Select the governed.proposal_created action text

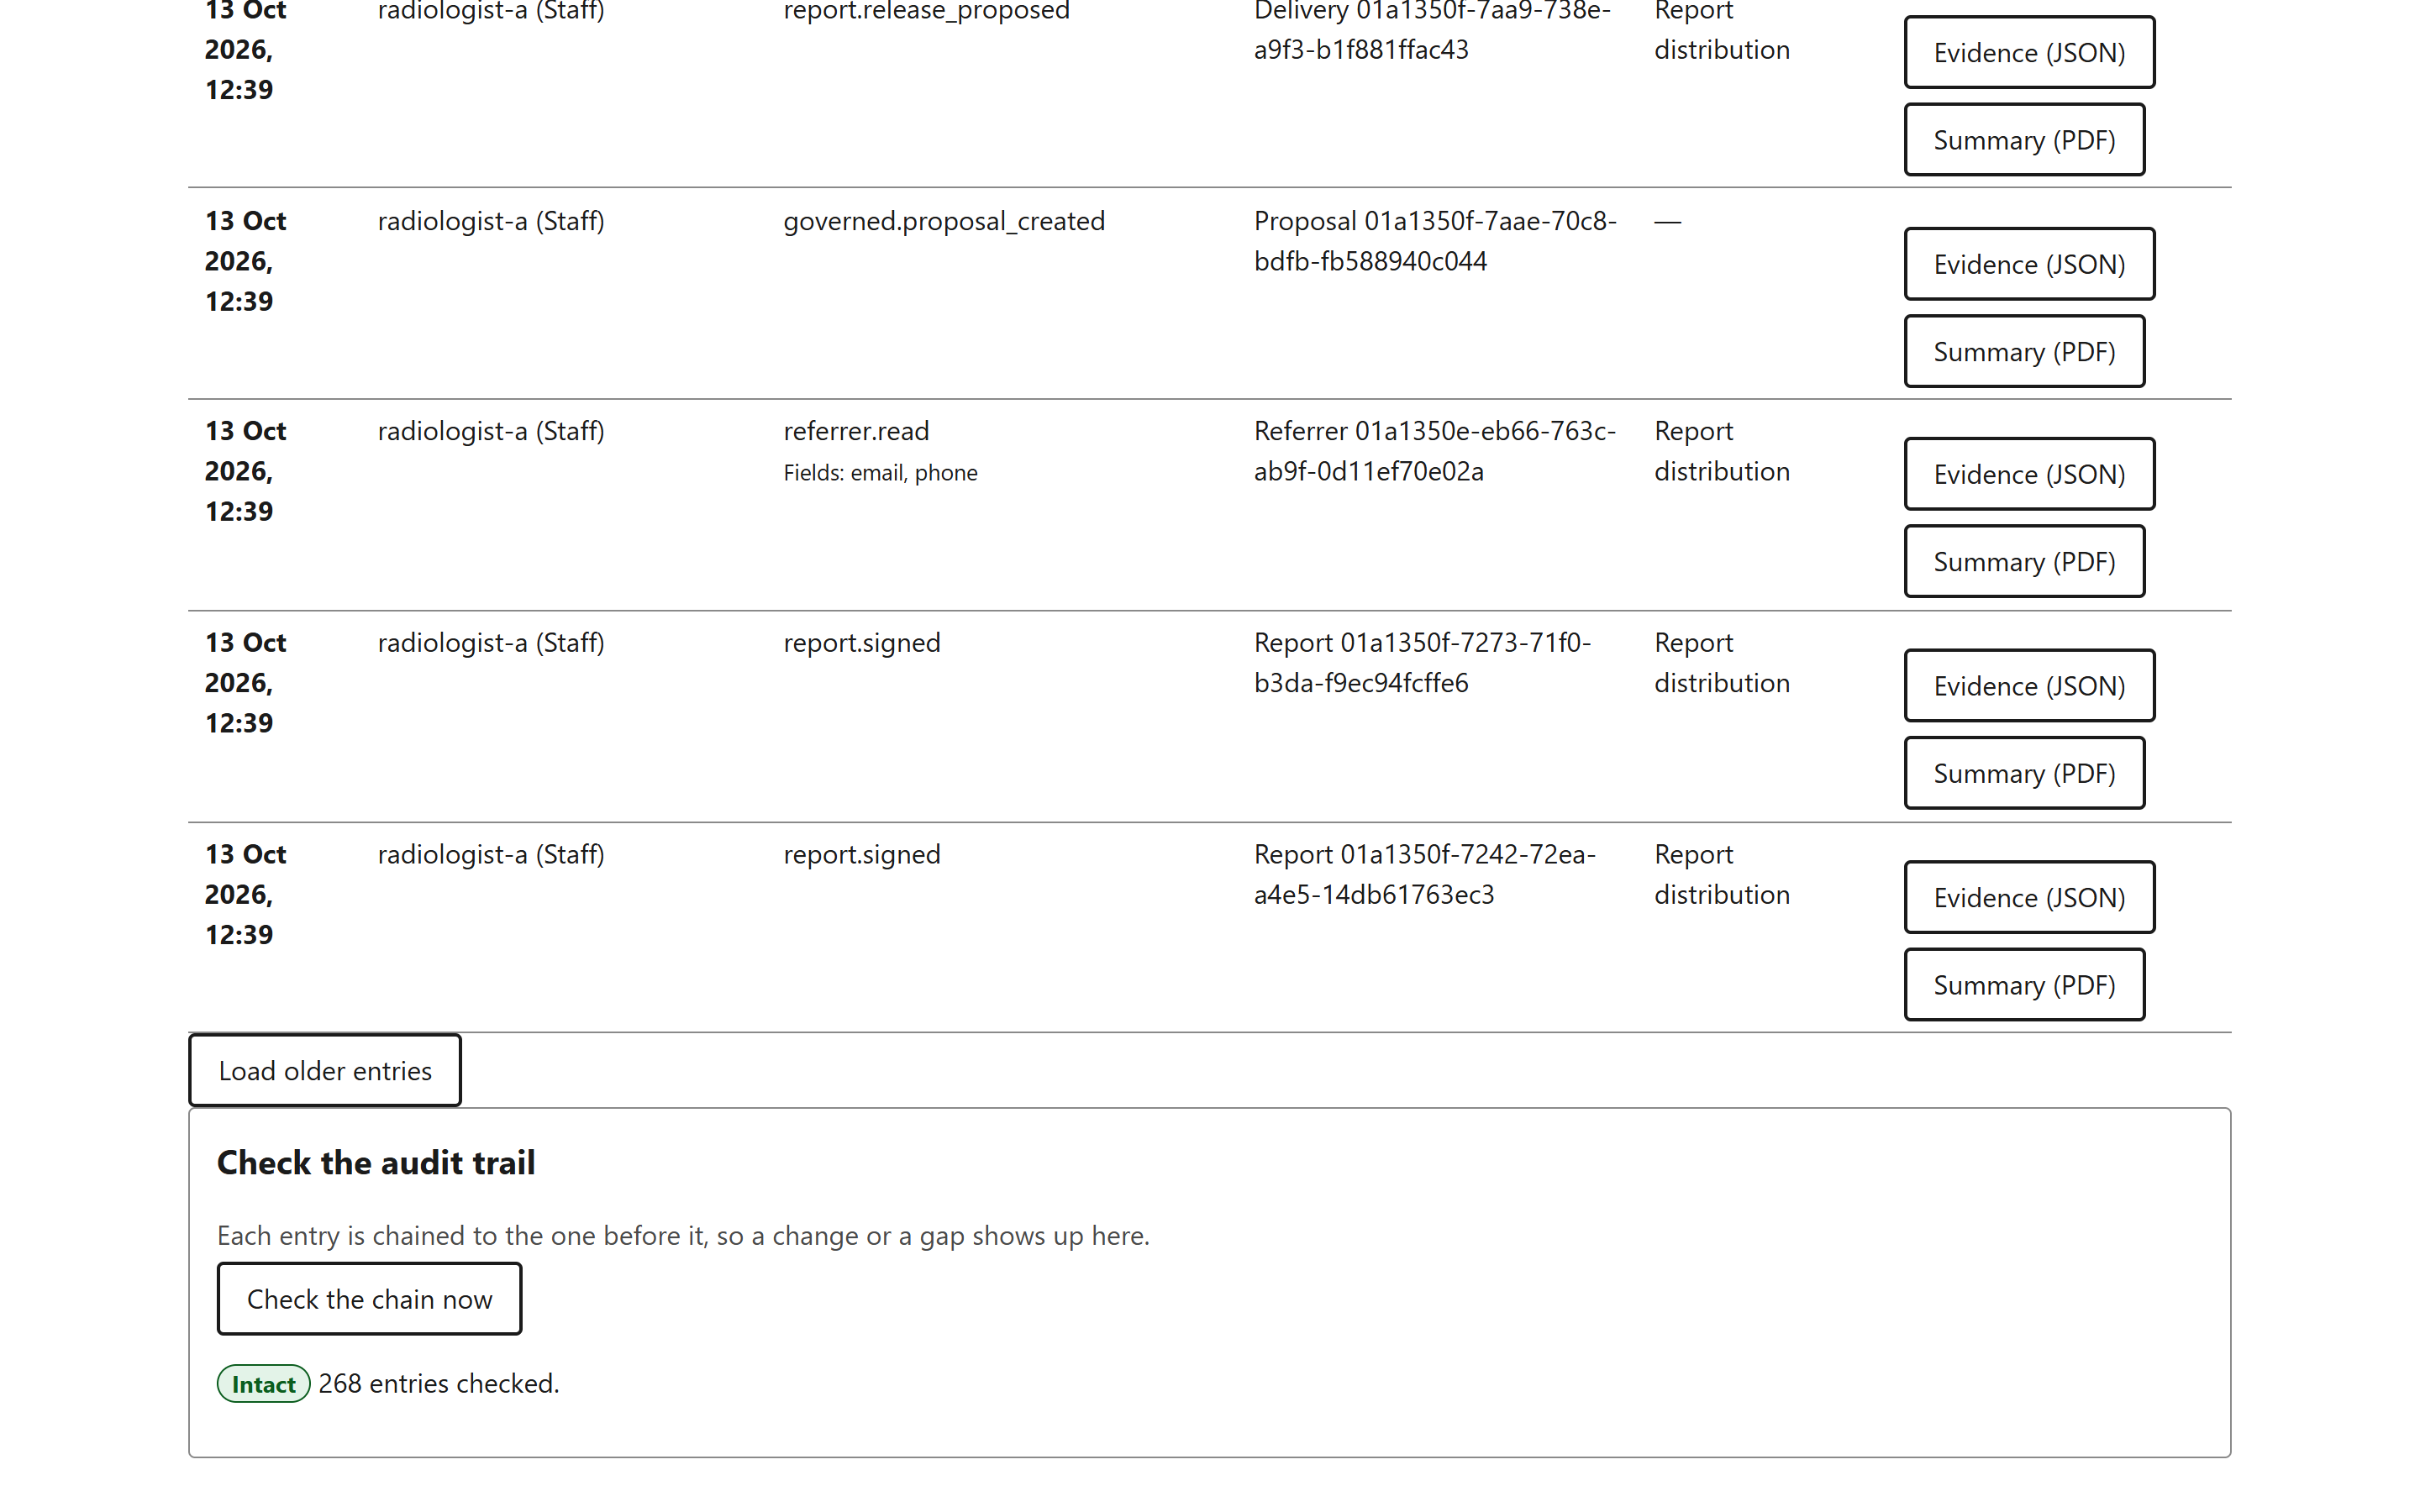[943, 221]
